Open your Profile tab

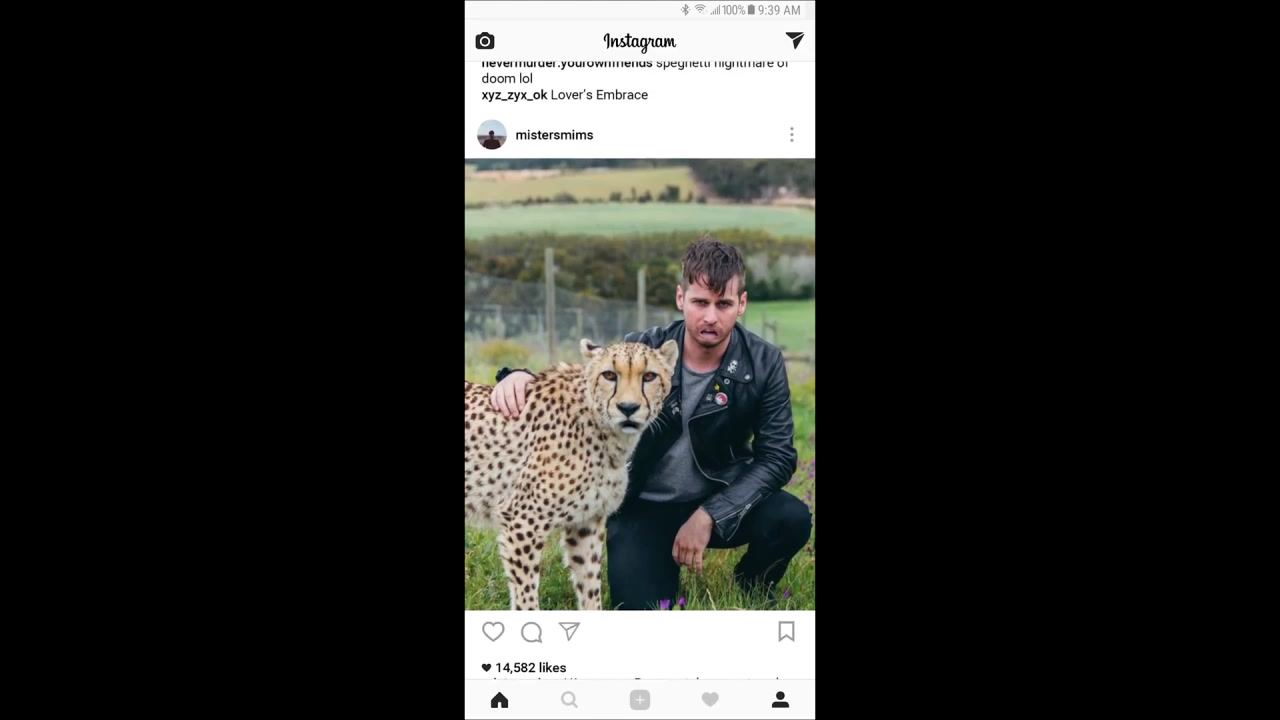(x=780, y=700)
